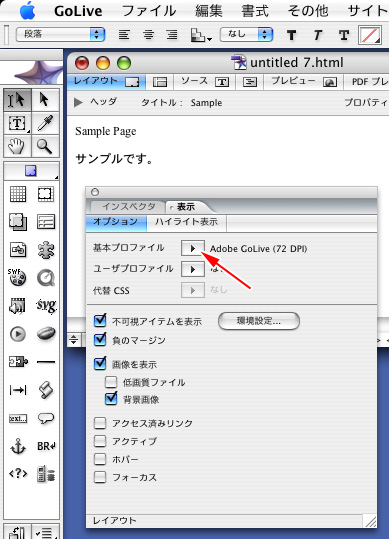
Task: Expand the ヘッダ section triangle
Action: [78, 102]
